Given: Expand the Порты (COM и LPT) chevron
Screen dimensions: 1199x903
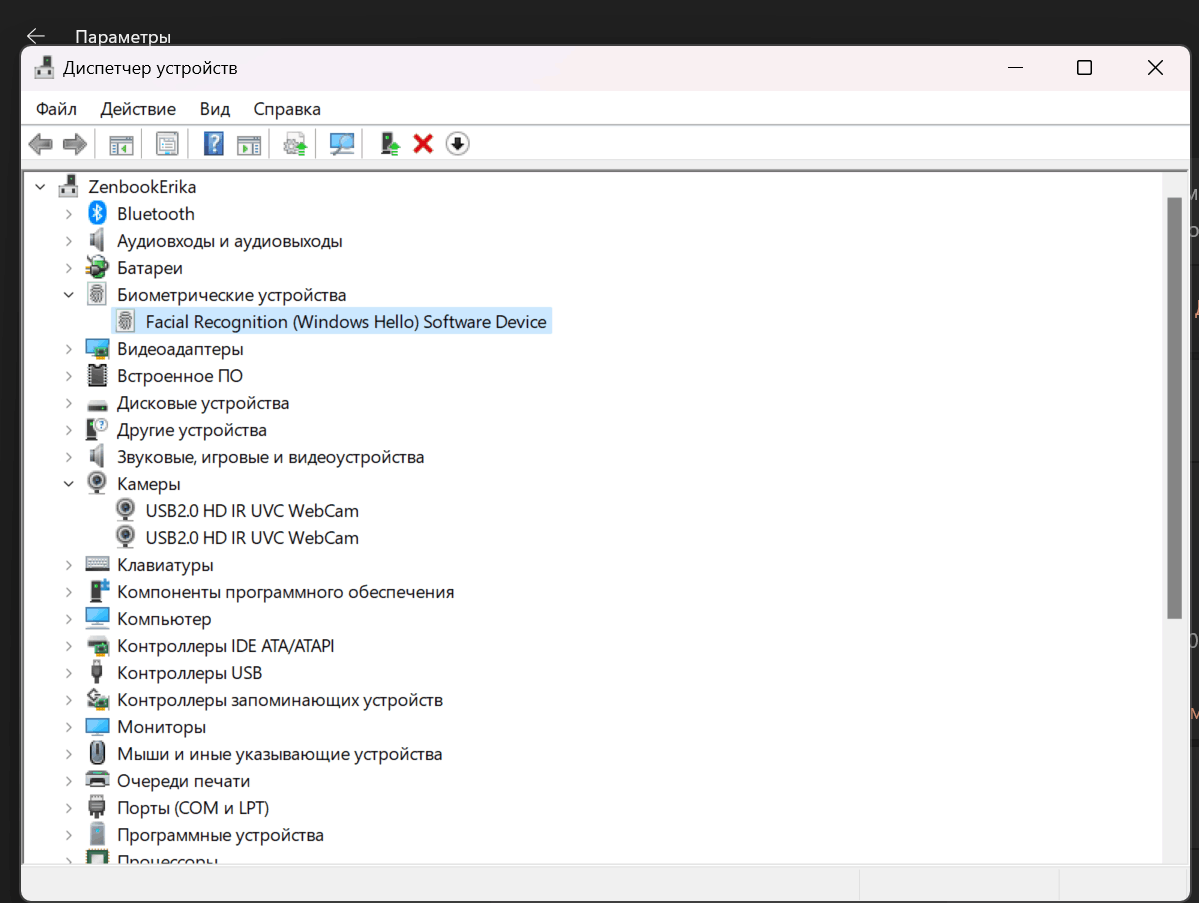Looking at the screenshot, I should click(x=69, y=807).
